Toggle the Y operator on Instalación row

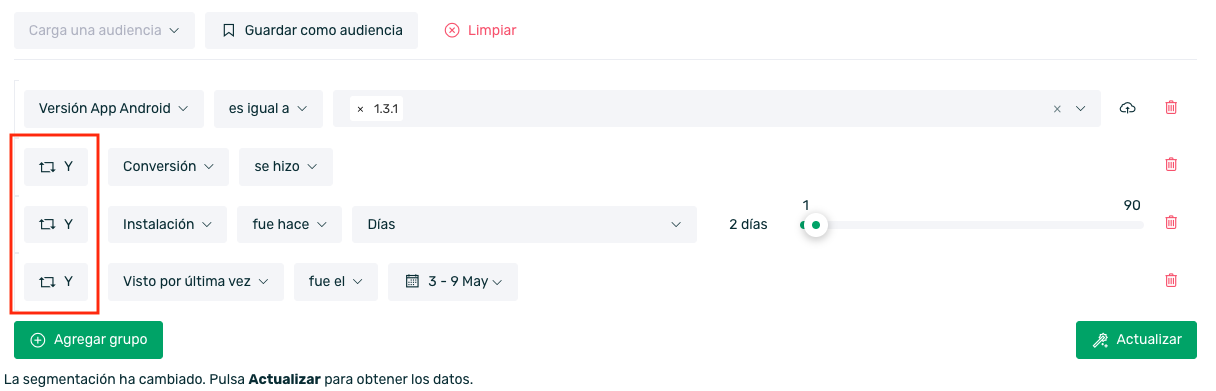[56, 224]
